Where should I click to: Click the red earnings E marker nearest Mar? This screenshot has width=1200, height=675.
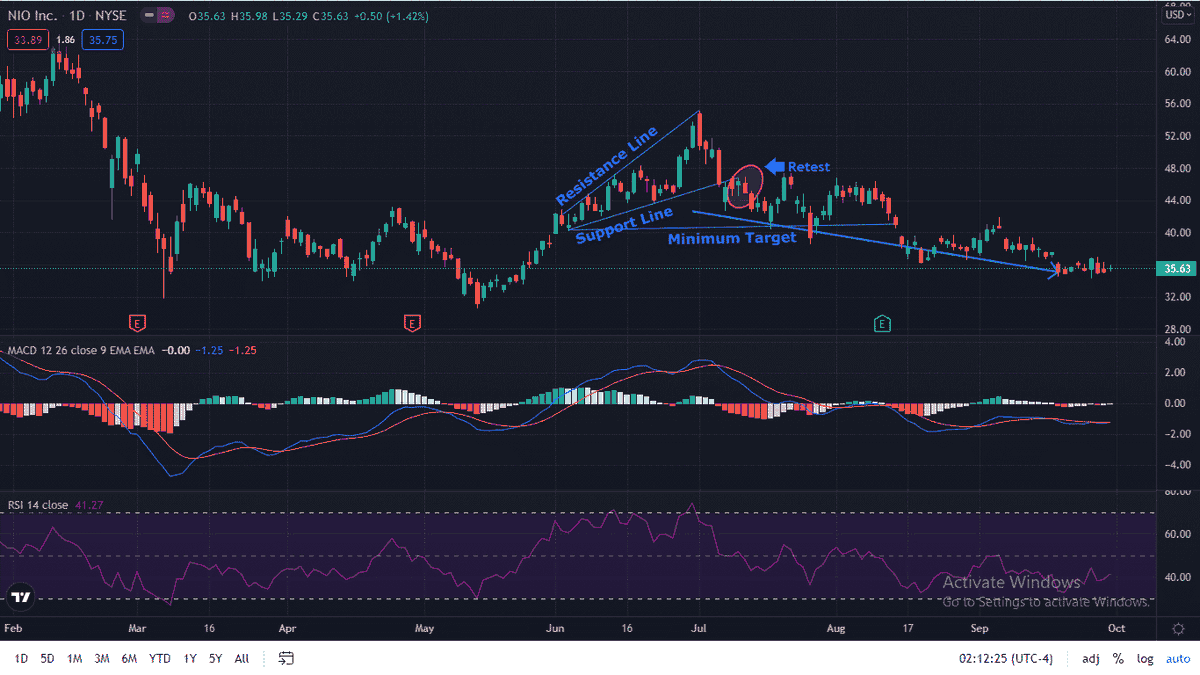(138, 322)
